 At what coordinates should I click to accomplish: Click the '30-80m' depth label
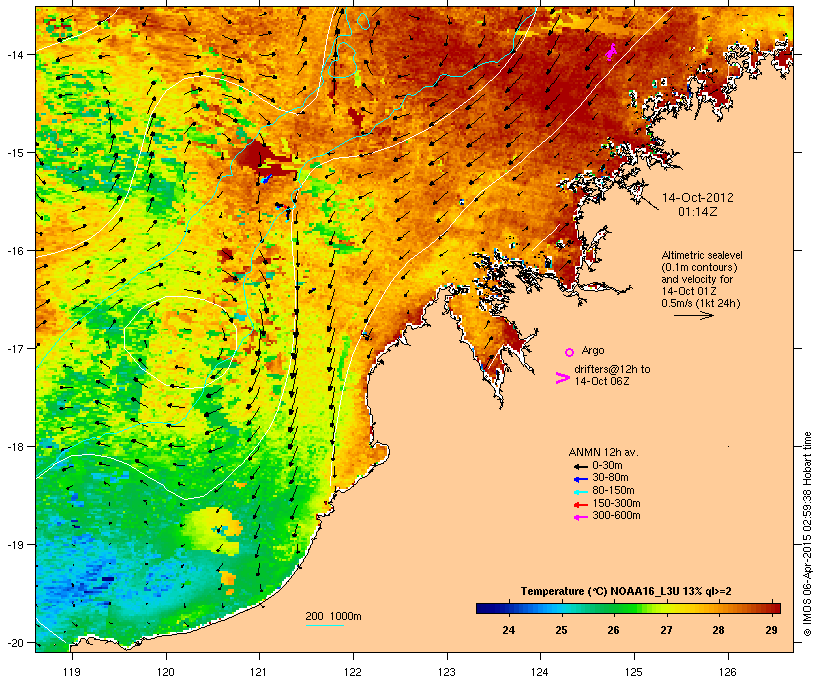pyautogui.click(x=610, y=478)
